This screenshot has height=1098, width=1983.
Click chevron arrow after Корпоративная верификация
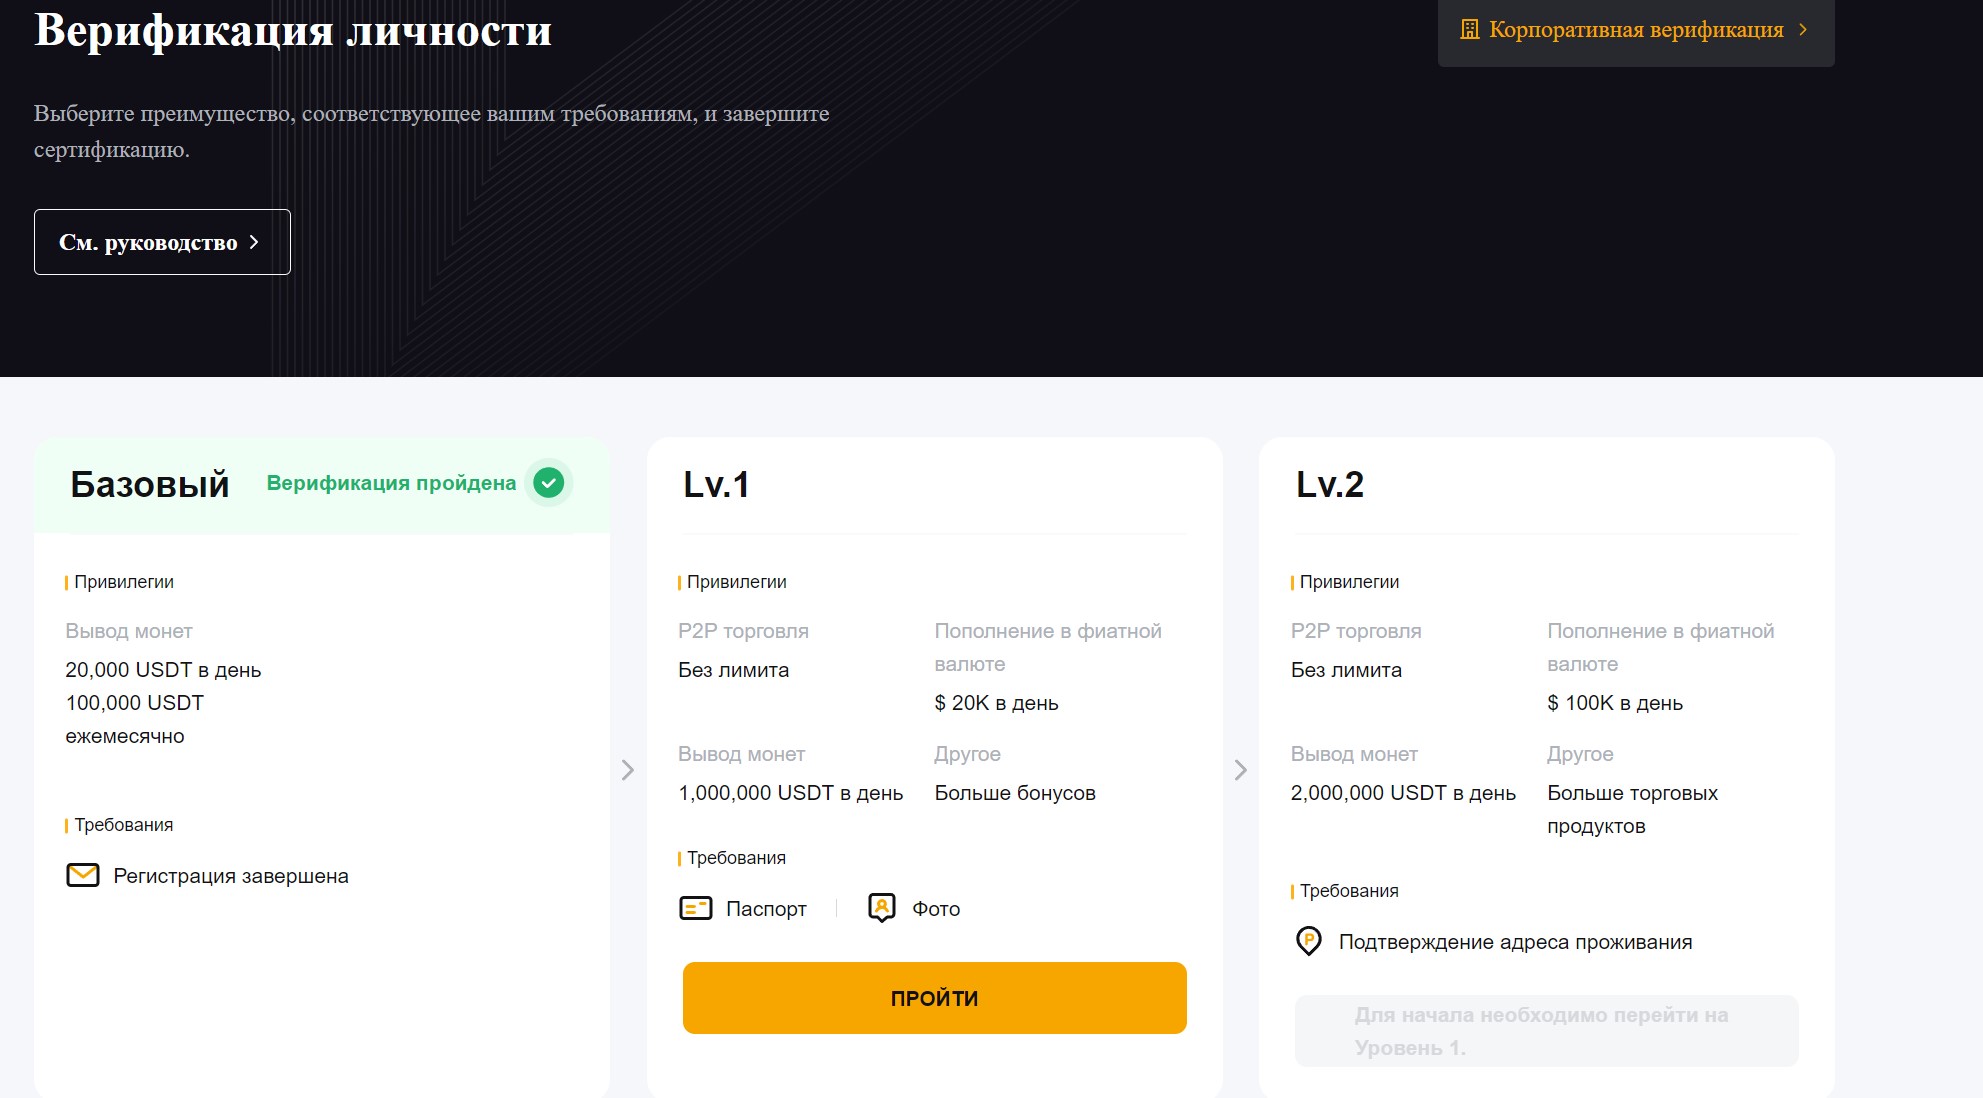pos(1803,29)
